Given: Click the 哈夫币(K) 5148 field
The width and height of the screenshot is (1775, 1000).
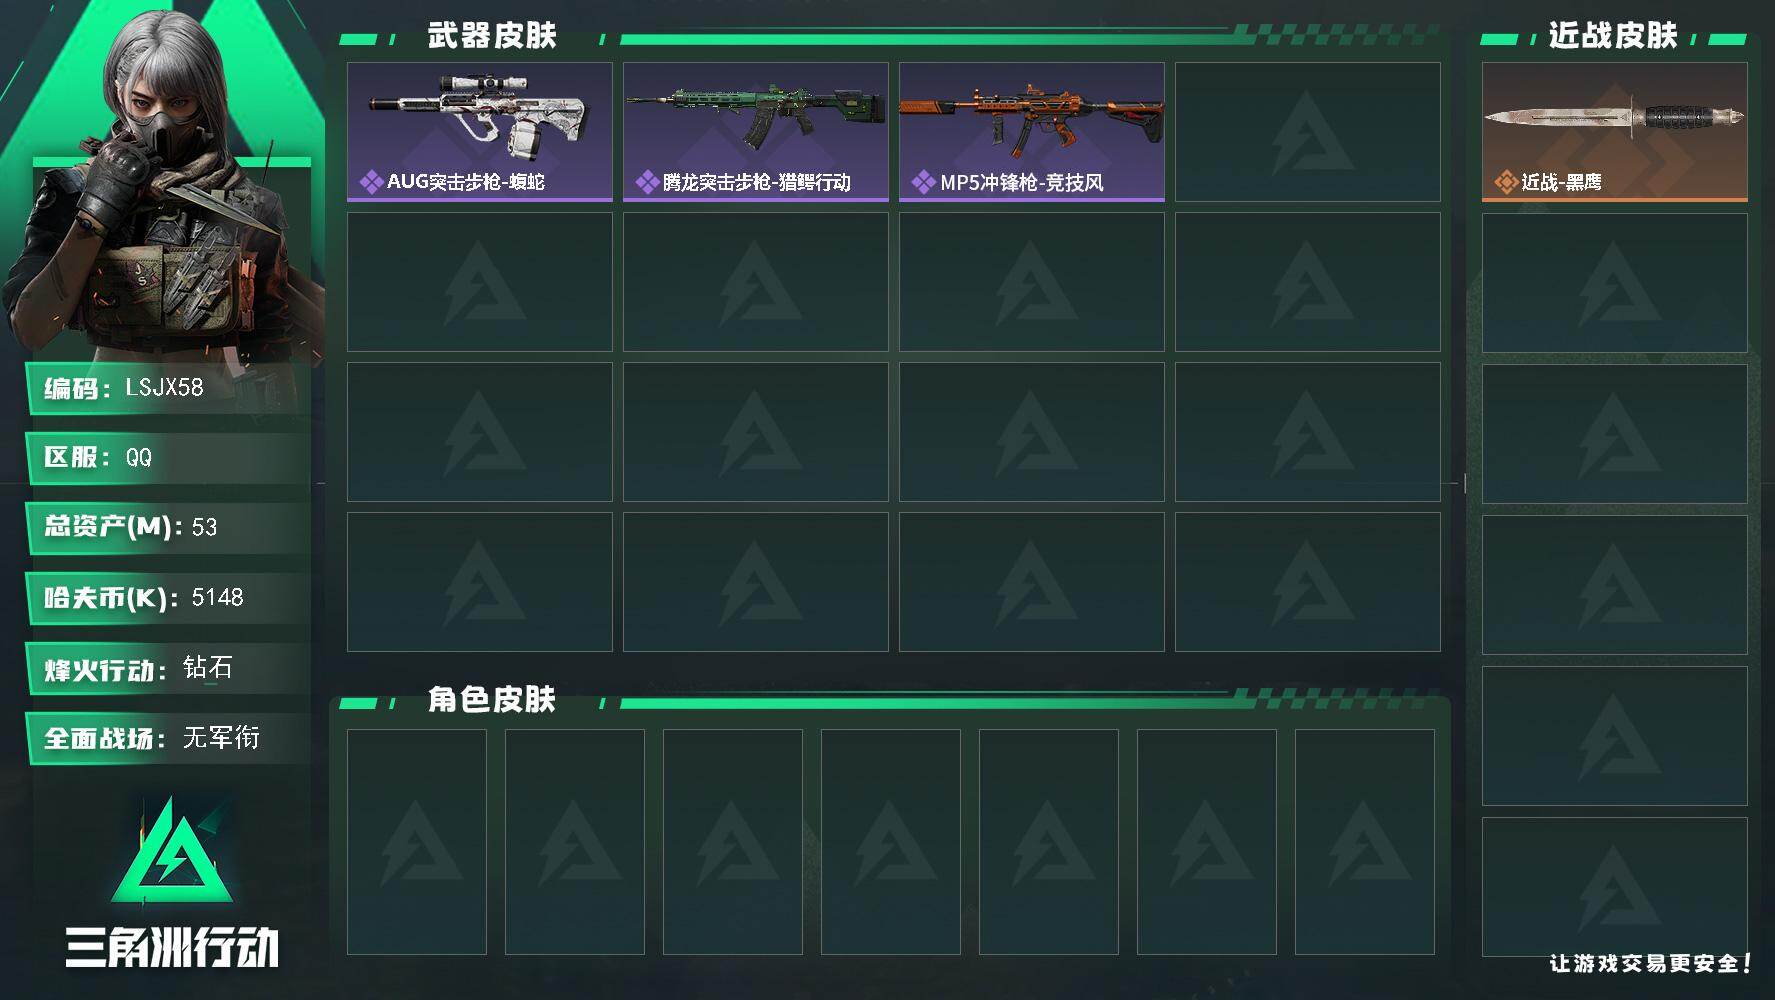Looking at the screenshot, I should pos(168,598).
